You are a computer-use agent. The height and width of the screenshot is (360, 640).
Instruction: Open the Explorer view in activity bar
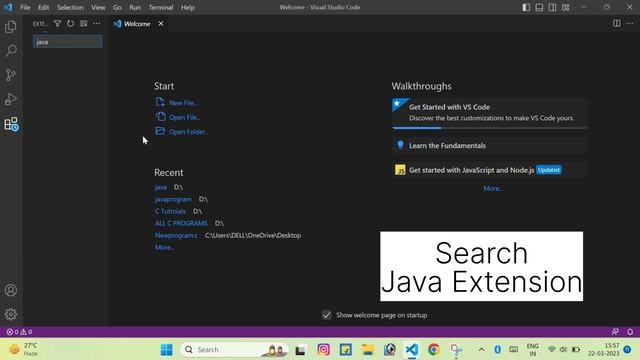[x=11, y=27]
